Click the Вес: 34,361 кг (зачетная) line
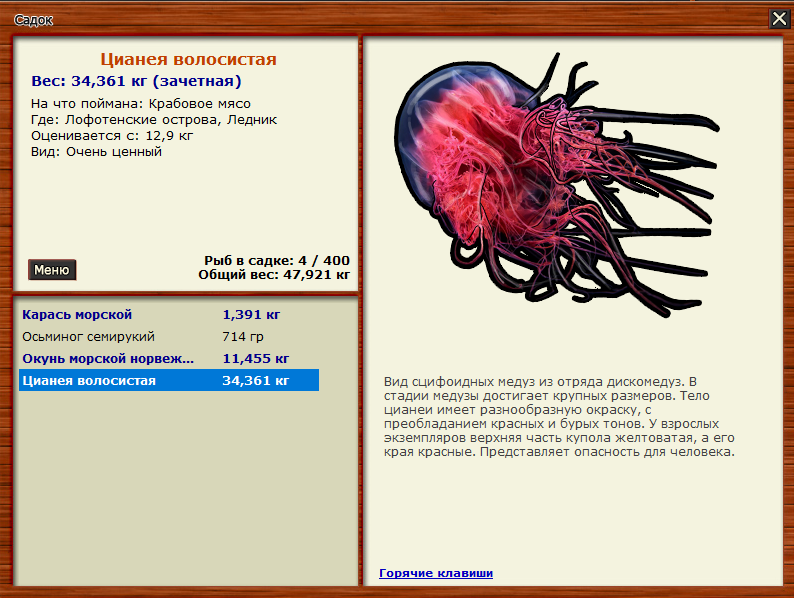Image resolution: width=794 pixels, height=598 pixels. pyautogui.click(x=136, y=81)
